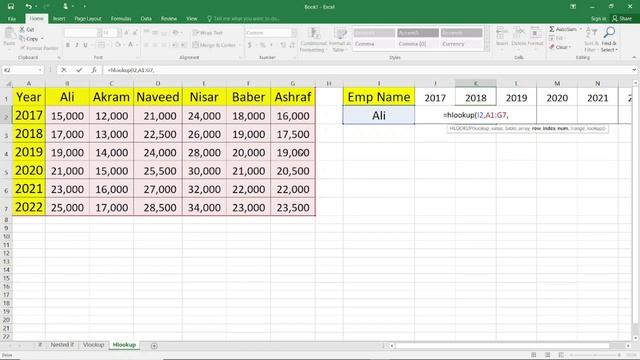Apply the Comma [0] cell style
640x360 pixels.
pyautogui.click(x=418, y=44)
